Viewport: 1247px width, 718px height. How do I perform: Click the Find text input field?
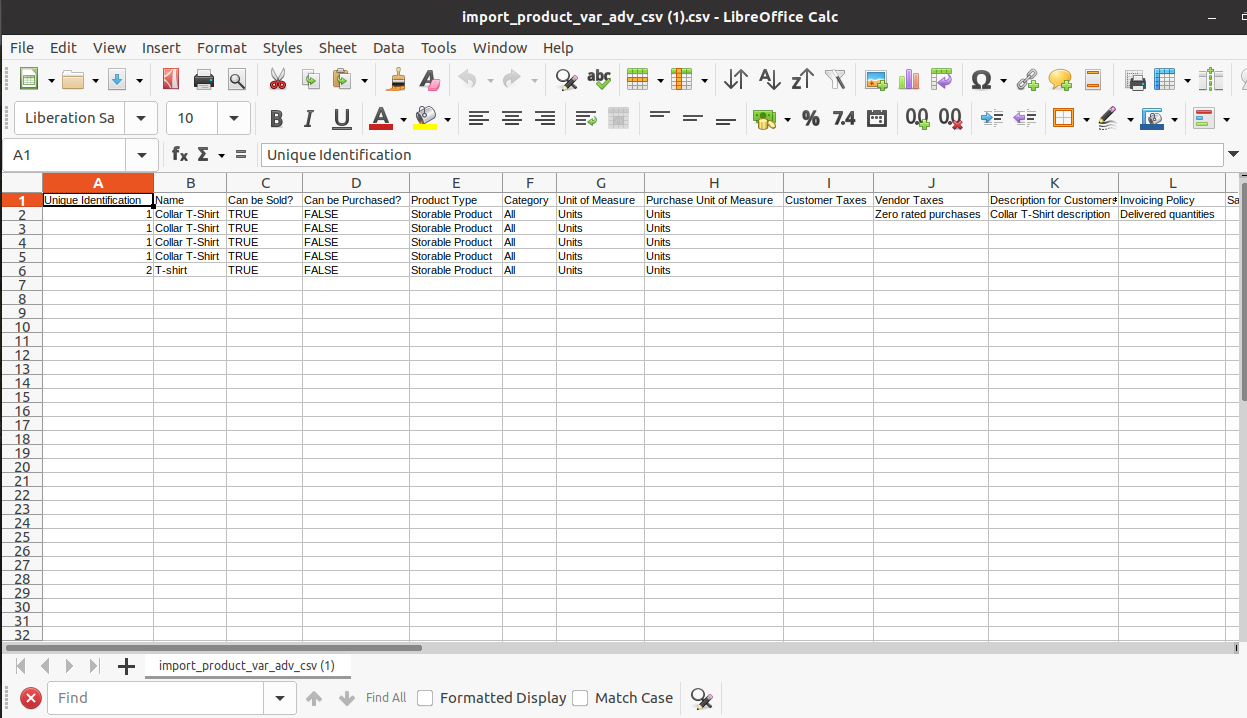pos(155,698)
